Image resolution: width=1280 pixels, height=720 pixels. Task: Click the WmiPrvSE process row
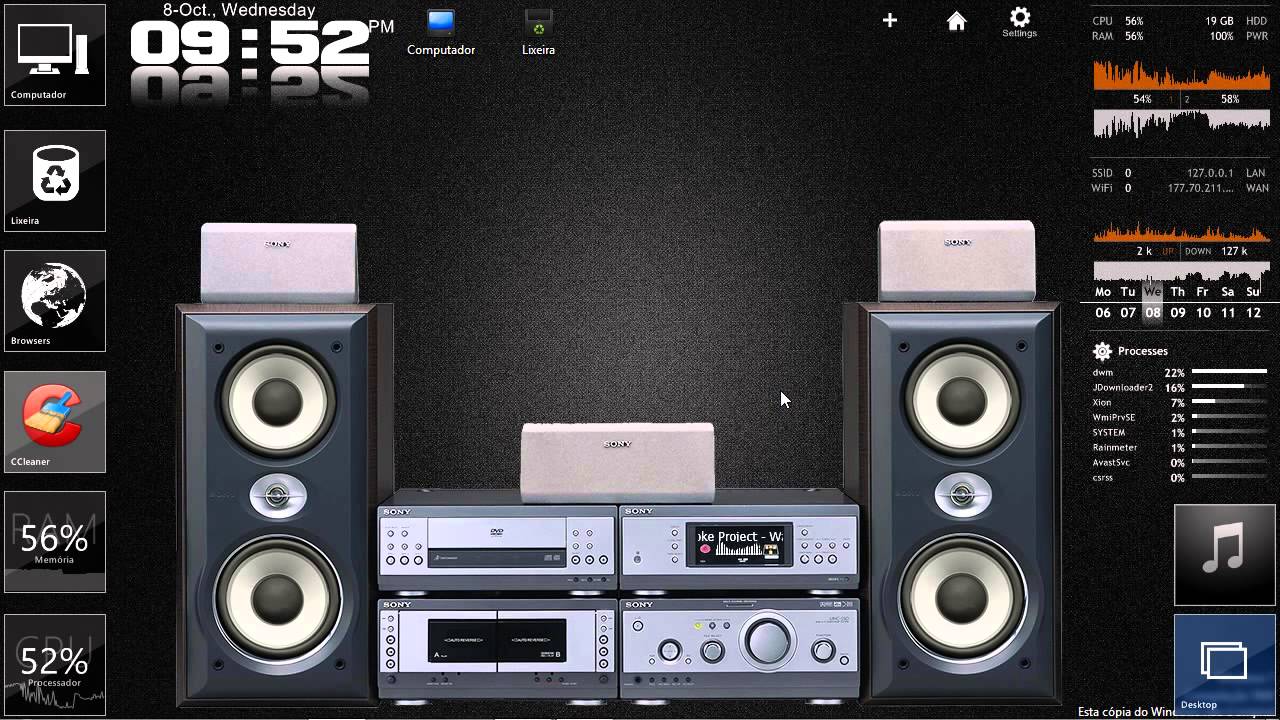(x=1180, y=417)
